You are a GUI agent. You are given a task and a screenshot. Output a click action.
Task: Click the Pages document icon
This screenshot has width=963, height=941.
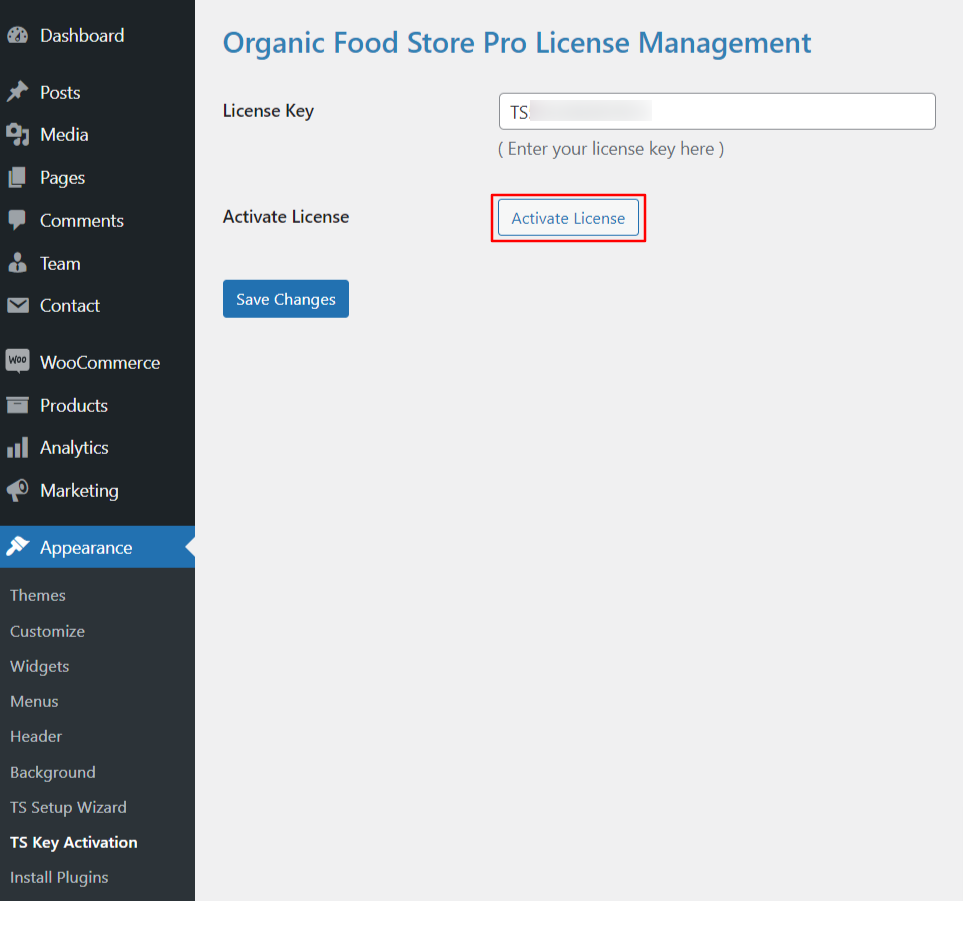click(x=17, y=178)
